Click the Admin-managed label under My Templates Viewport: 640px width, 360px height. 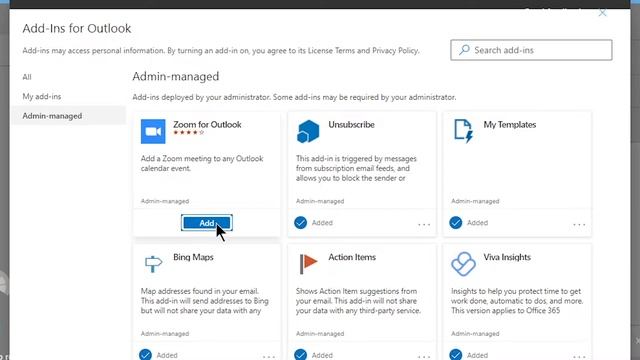[475, 201]
